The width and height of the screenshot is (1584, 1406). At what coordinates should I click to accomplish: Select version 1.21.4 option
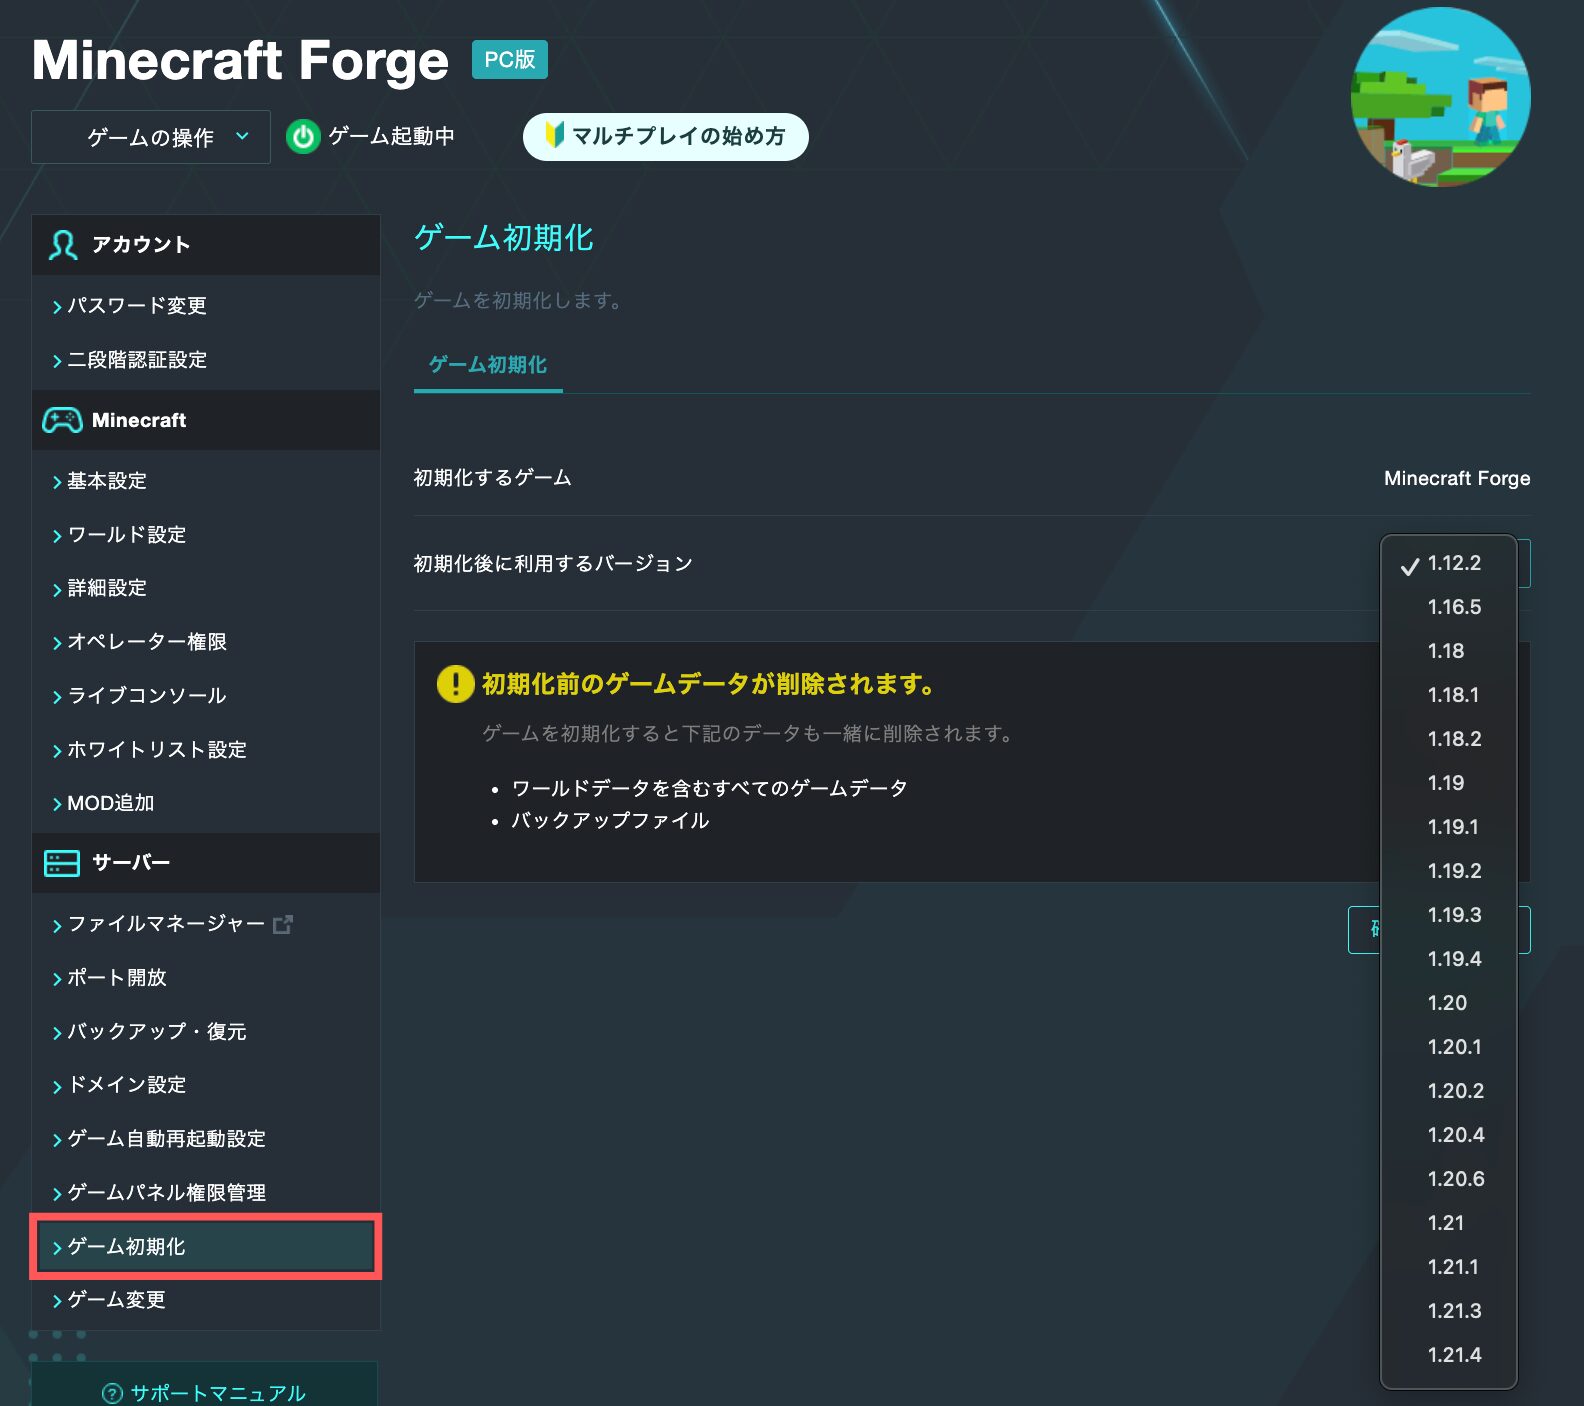click(x=1449, y=1355)
